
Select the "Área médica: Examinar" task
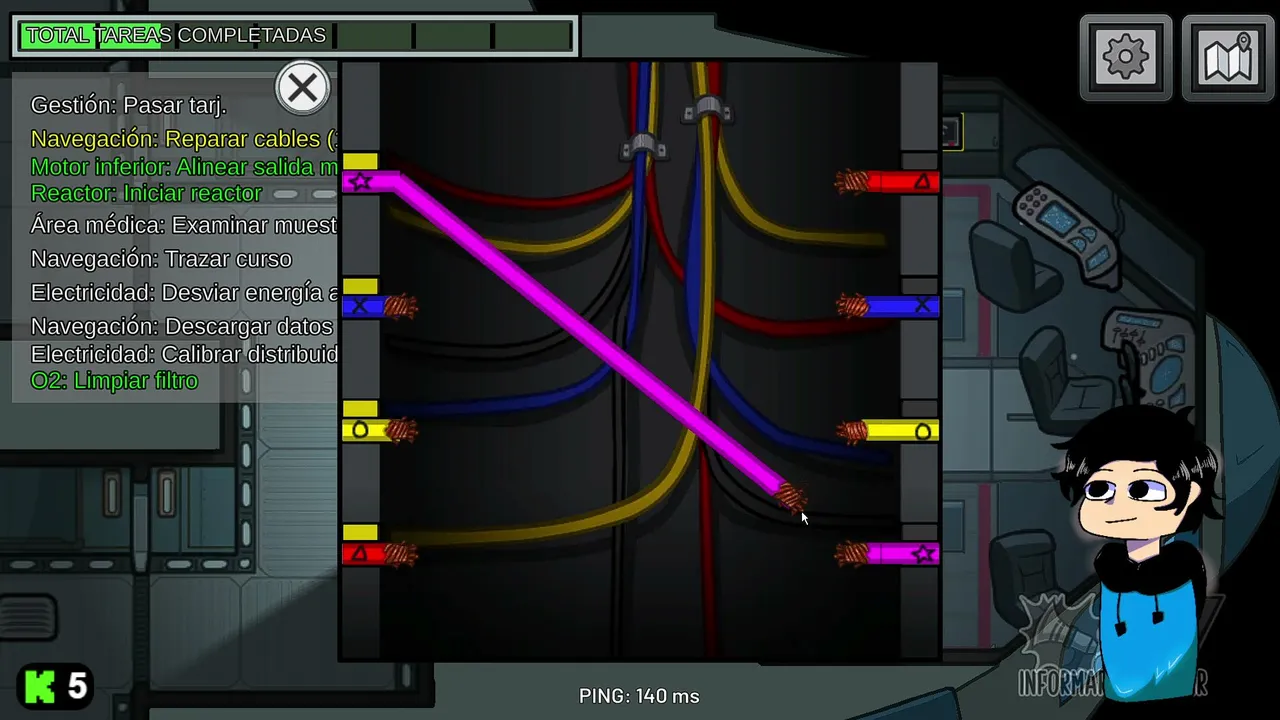(184, 225)
